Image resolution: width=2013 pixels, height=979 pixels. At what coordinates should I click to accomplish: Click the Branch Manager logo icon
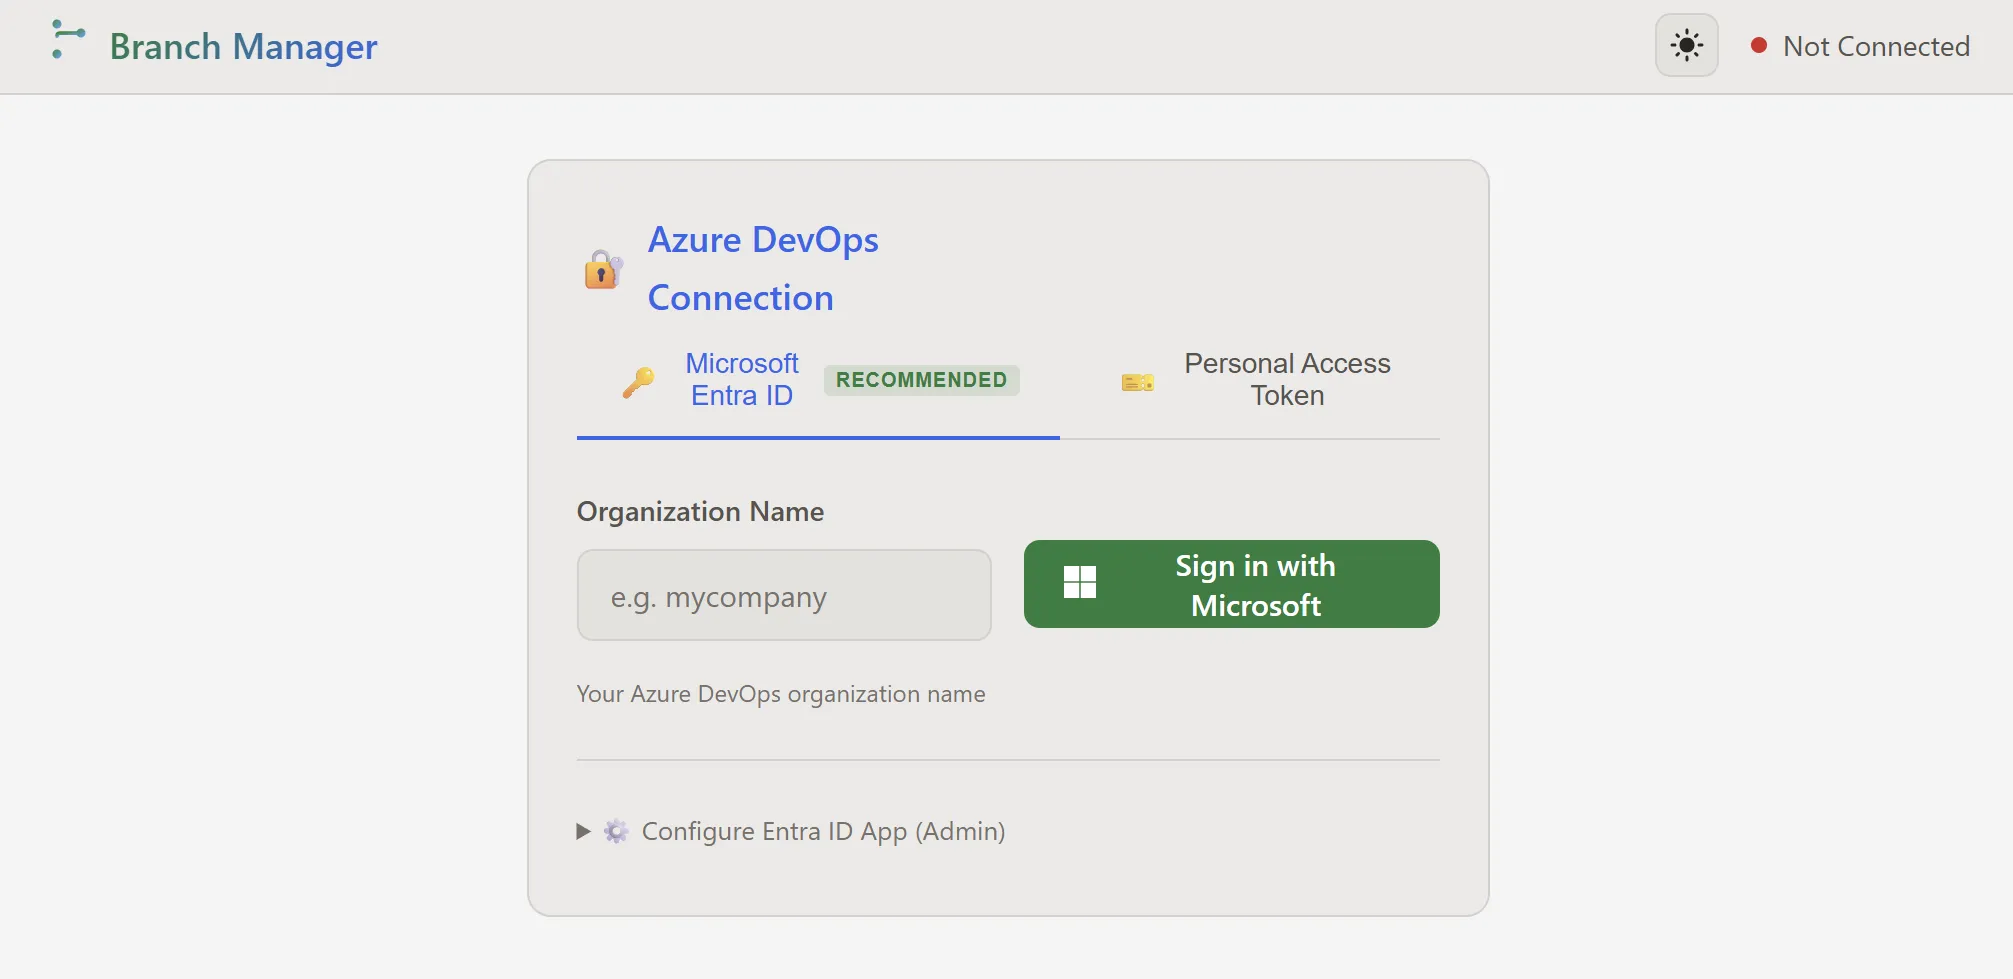coord(67,40)
